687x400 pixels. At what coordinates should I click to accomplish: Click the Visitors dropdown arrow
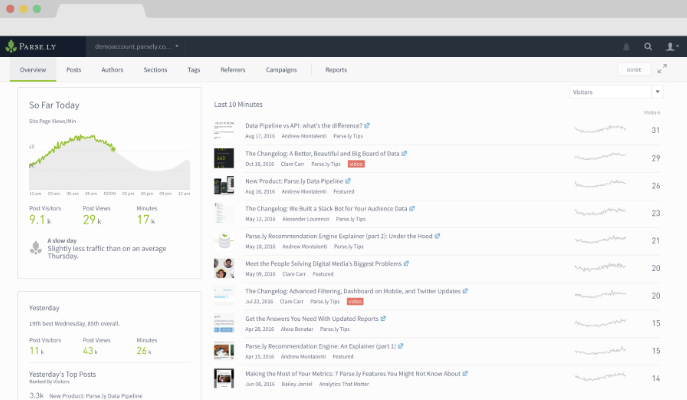(657, 92)
